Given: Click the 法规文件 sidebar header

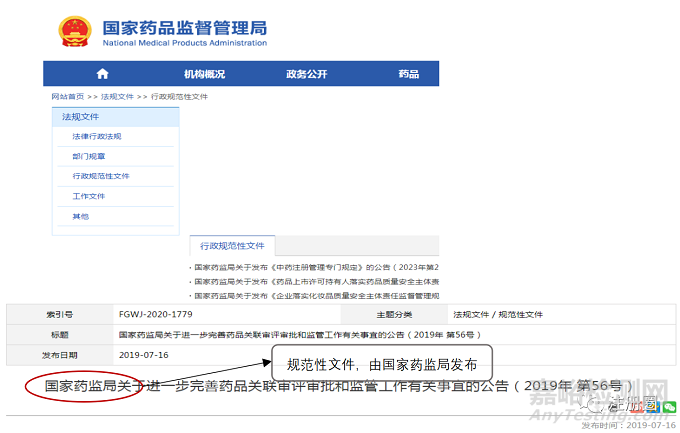Looking at the screenshot, I should (x=80, y=117).
